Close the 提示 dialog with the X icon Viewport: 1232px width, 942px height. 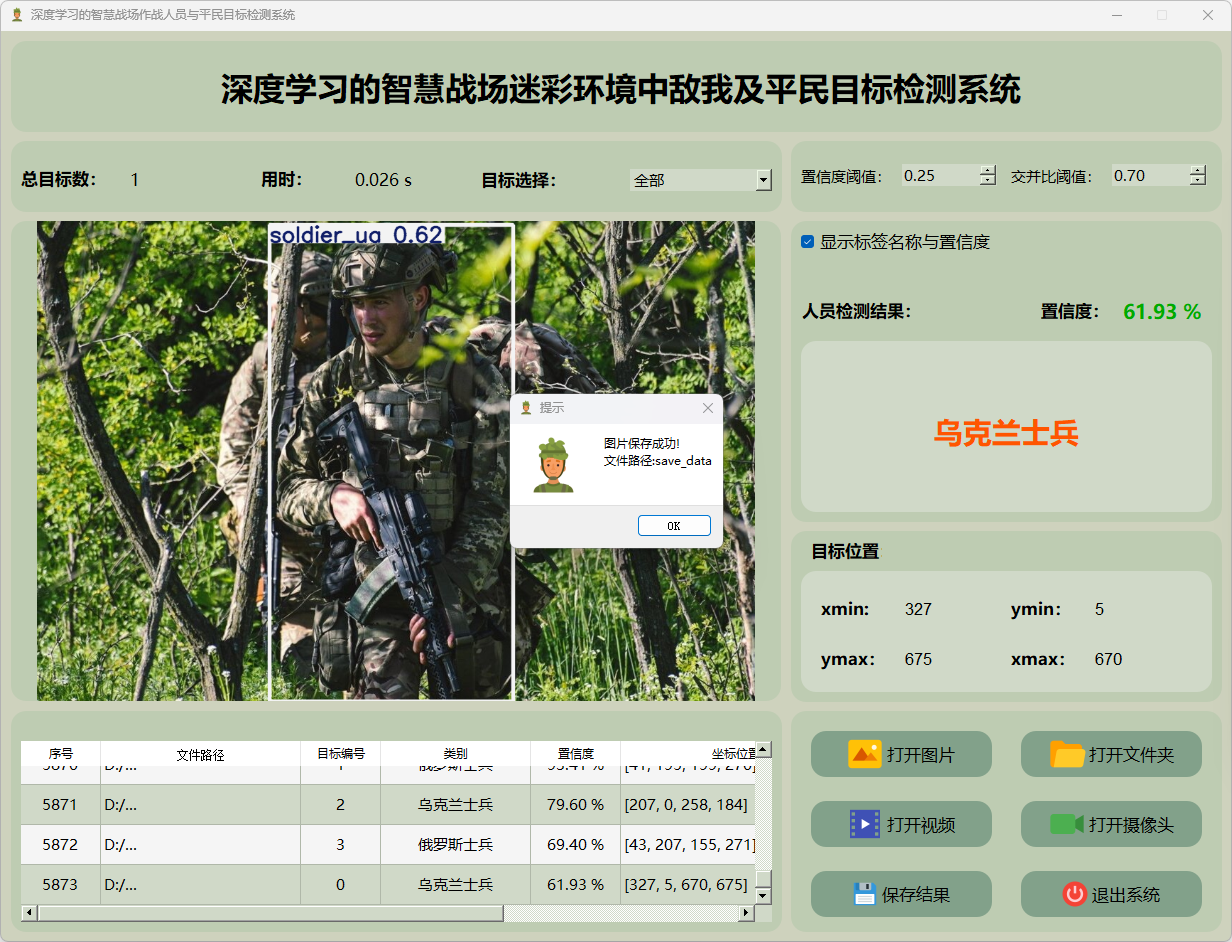[x=708, y=408]
